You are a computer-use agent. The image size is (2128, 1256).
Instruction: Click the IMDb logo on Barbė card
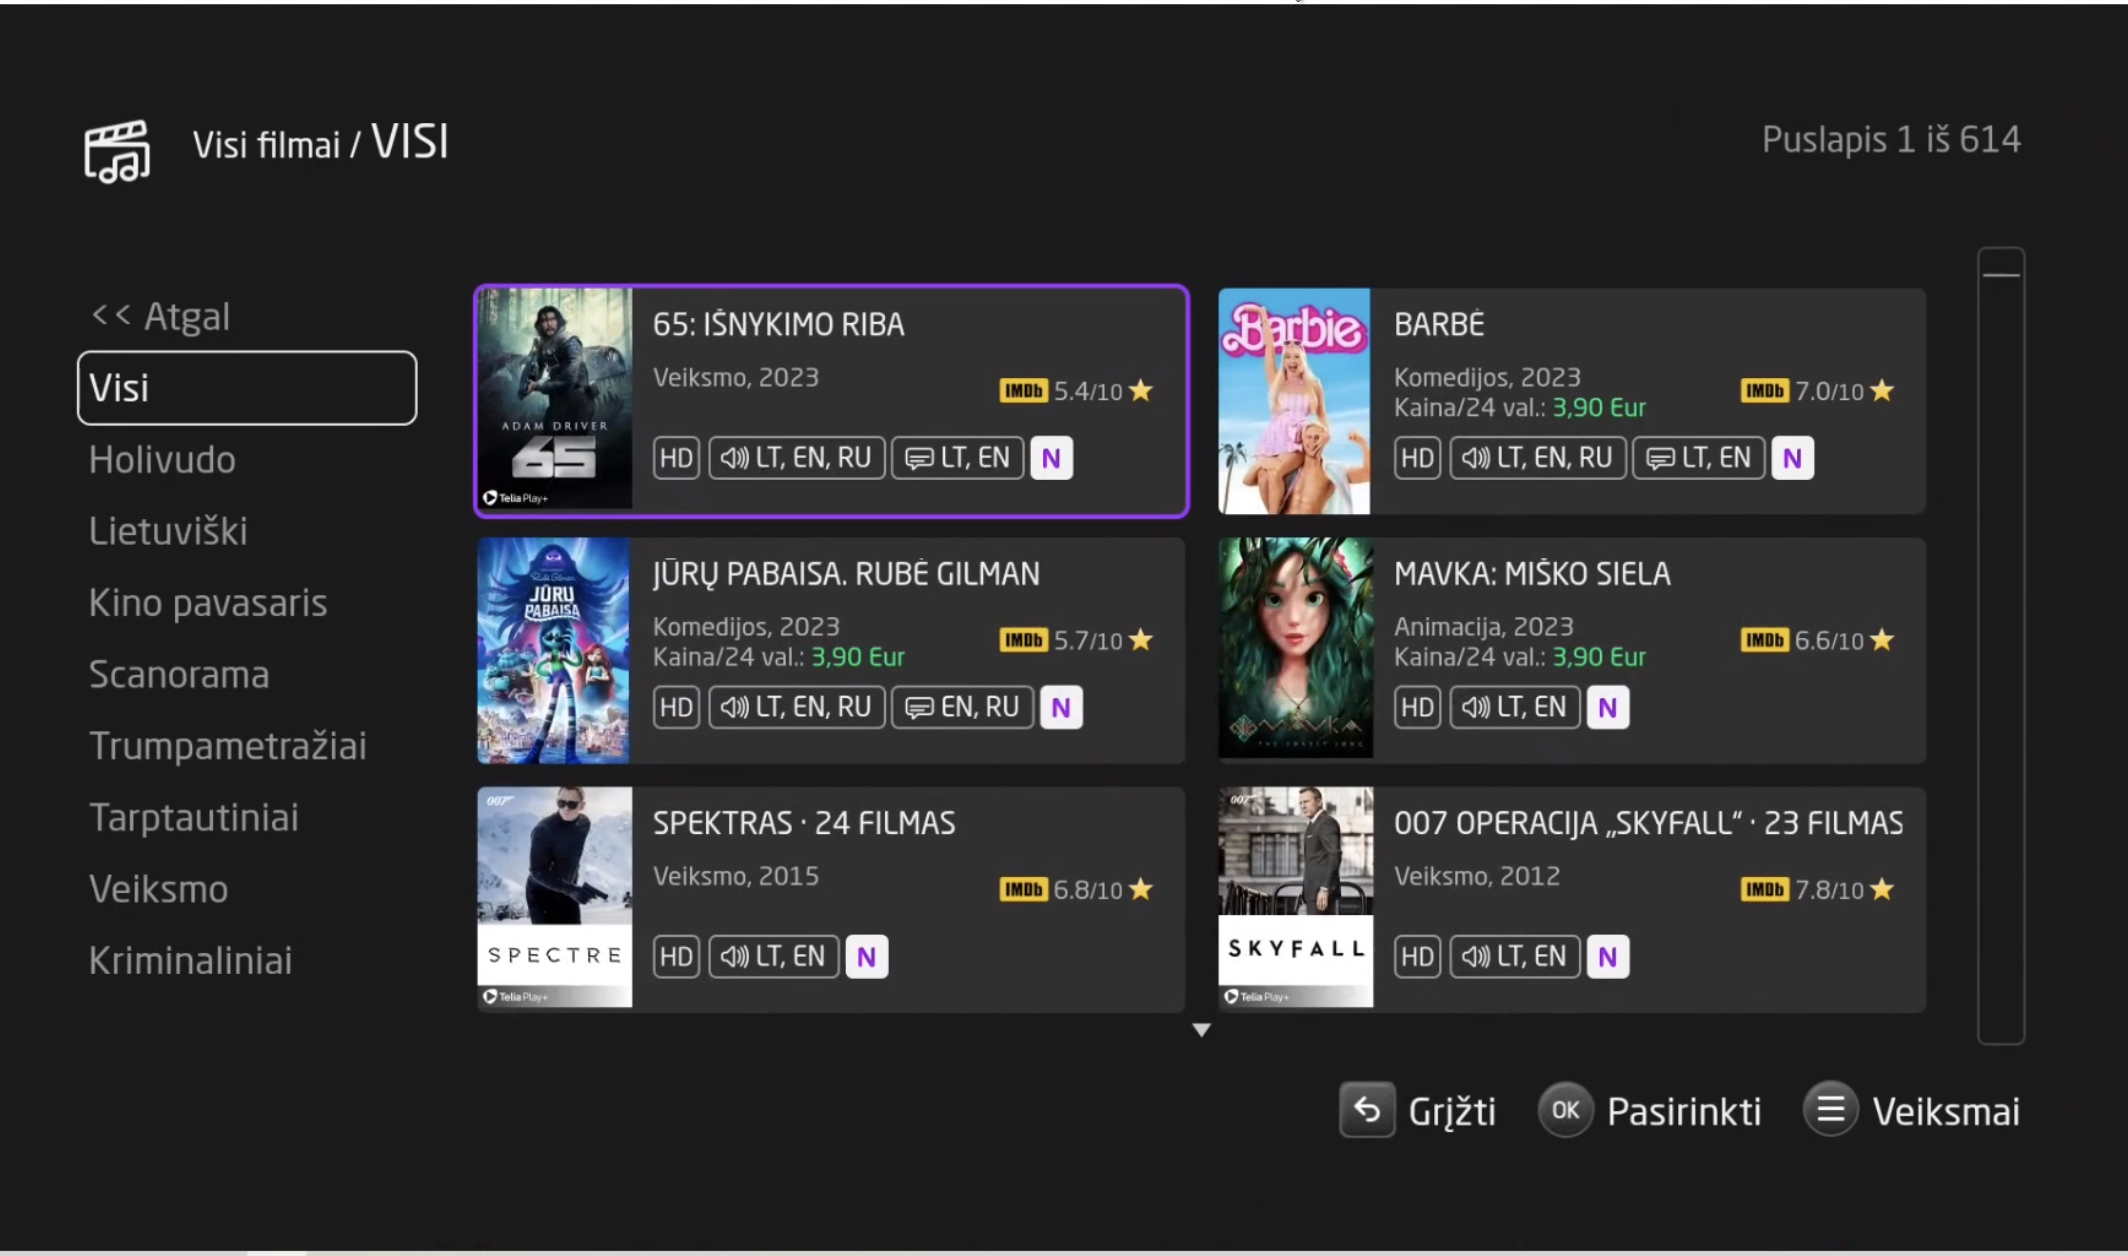click(1764, 391)
